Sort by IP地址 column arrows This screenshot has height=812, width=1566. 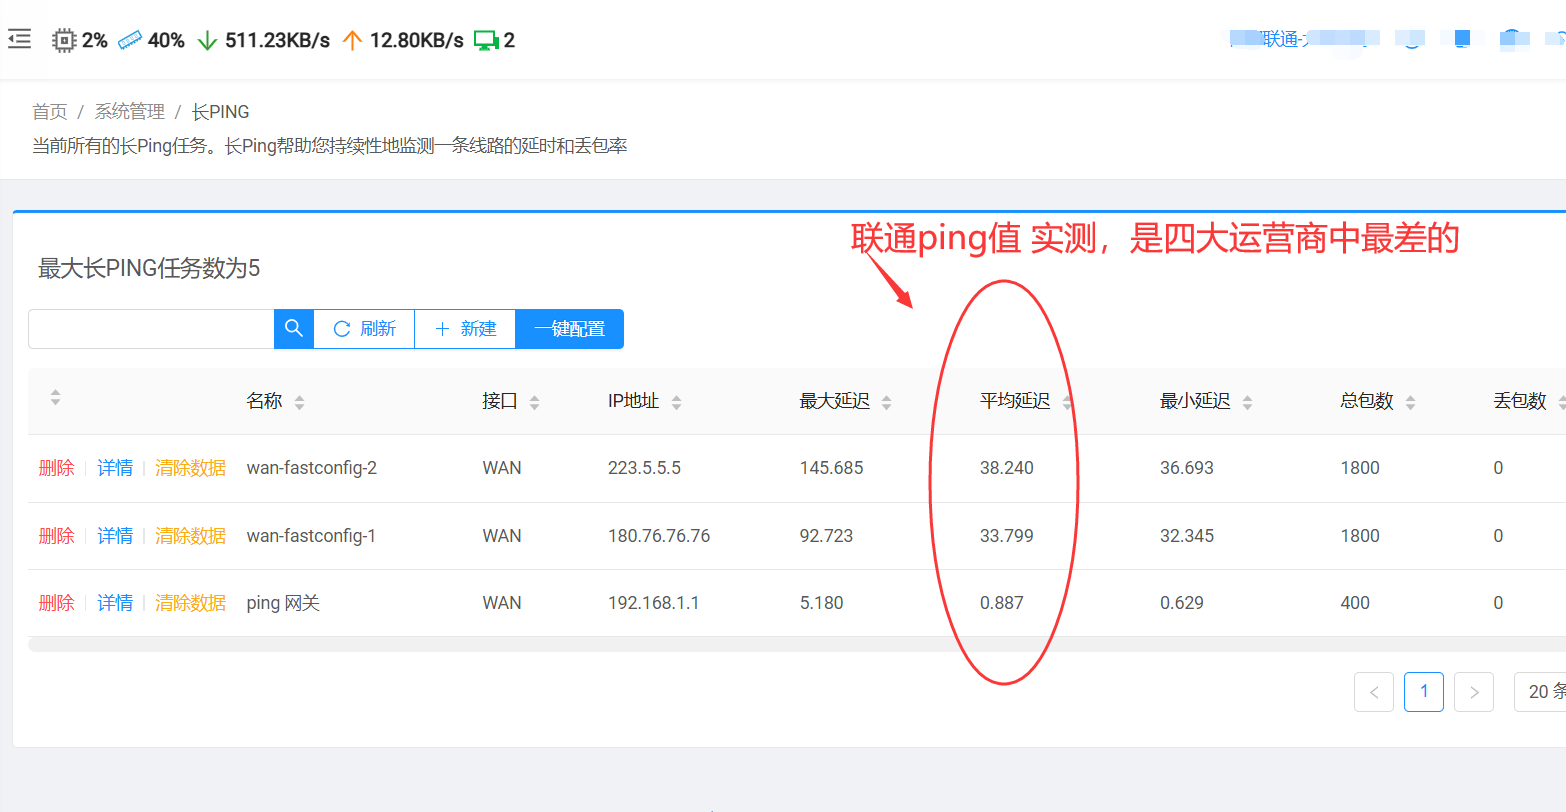point(676,402)
